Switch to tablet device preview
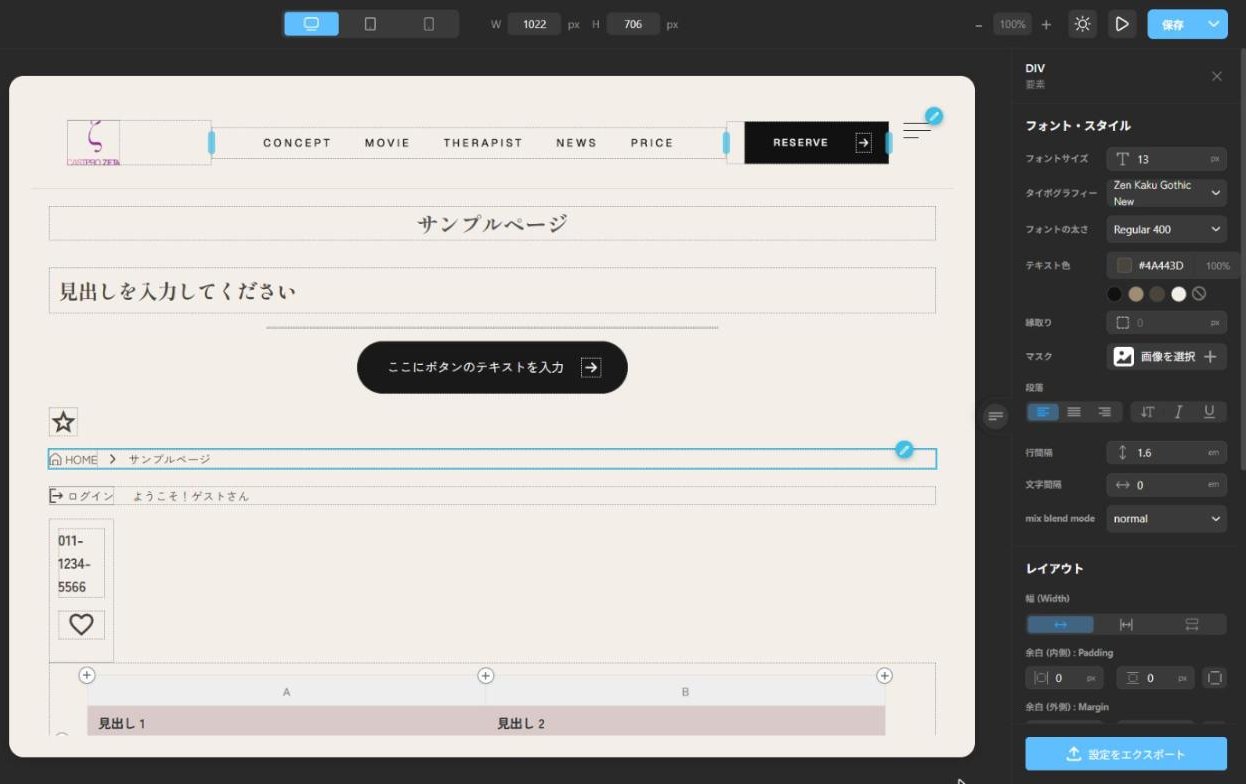Screen dimensions: 1246x784 pos(370,24)
